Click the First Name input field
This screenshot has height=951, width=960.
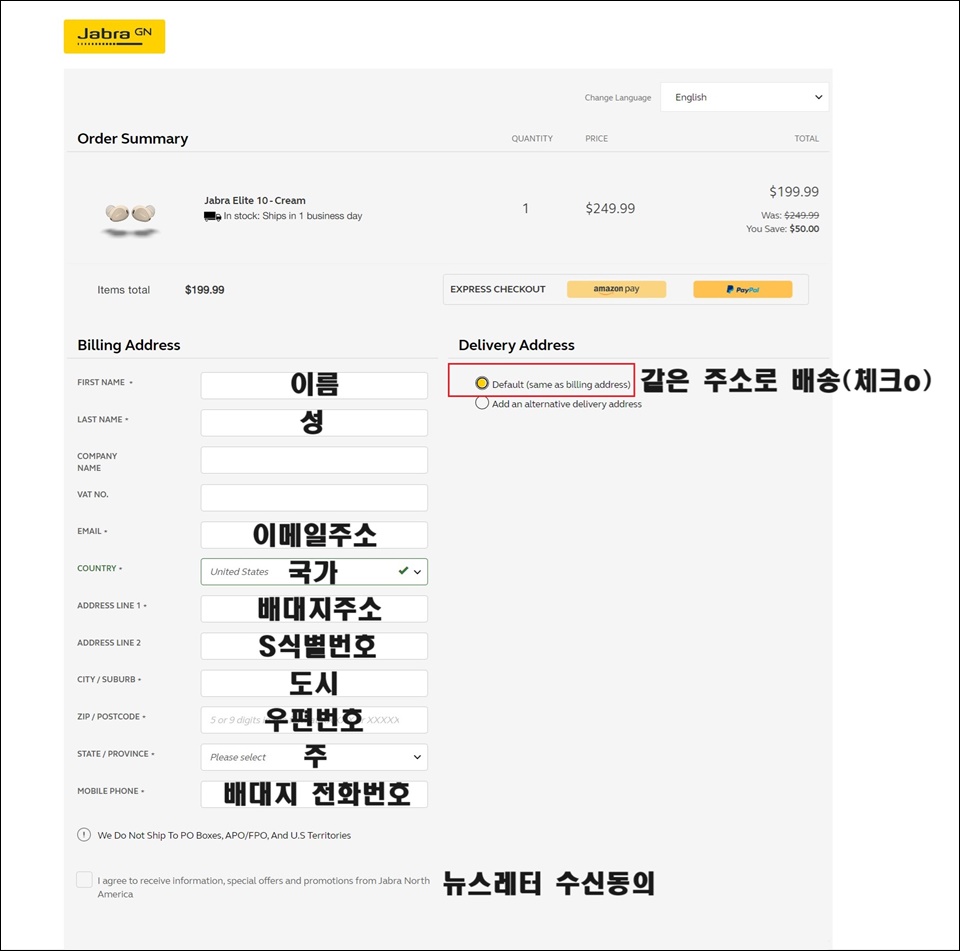pos(314,385)
